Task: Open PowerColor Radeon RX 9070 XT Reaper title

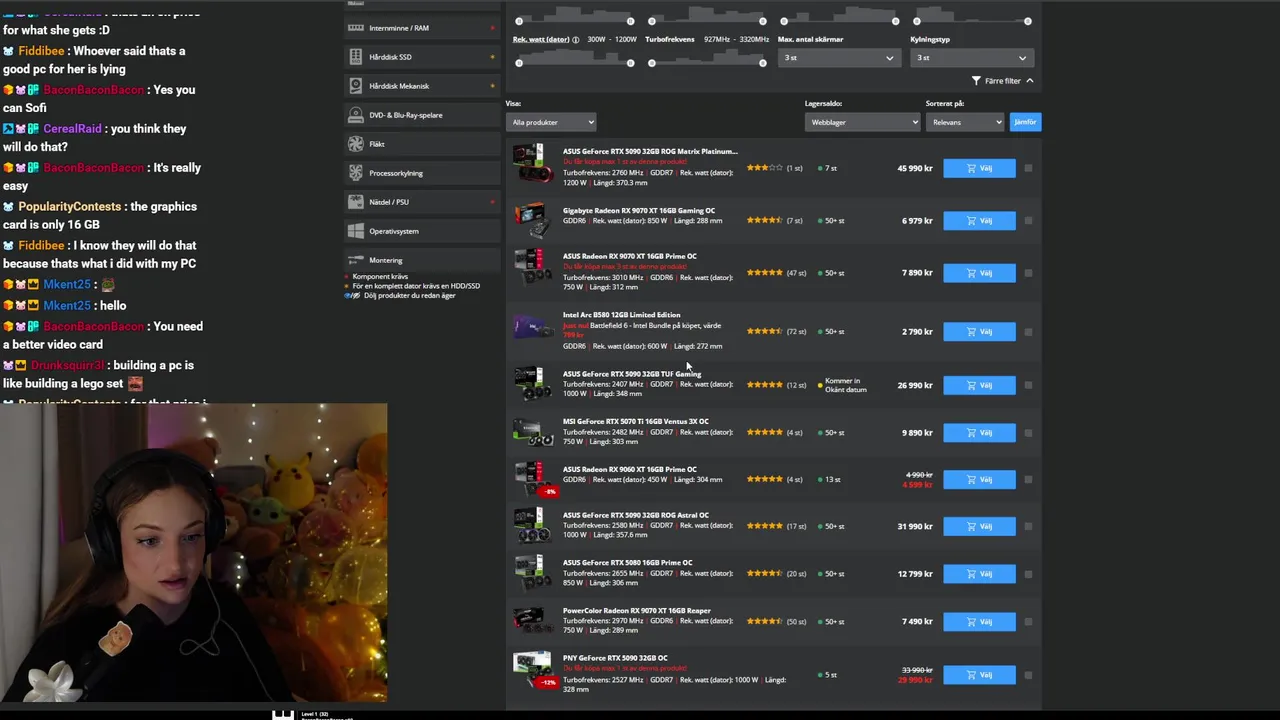Action: pos(637,610)
